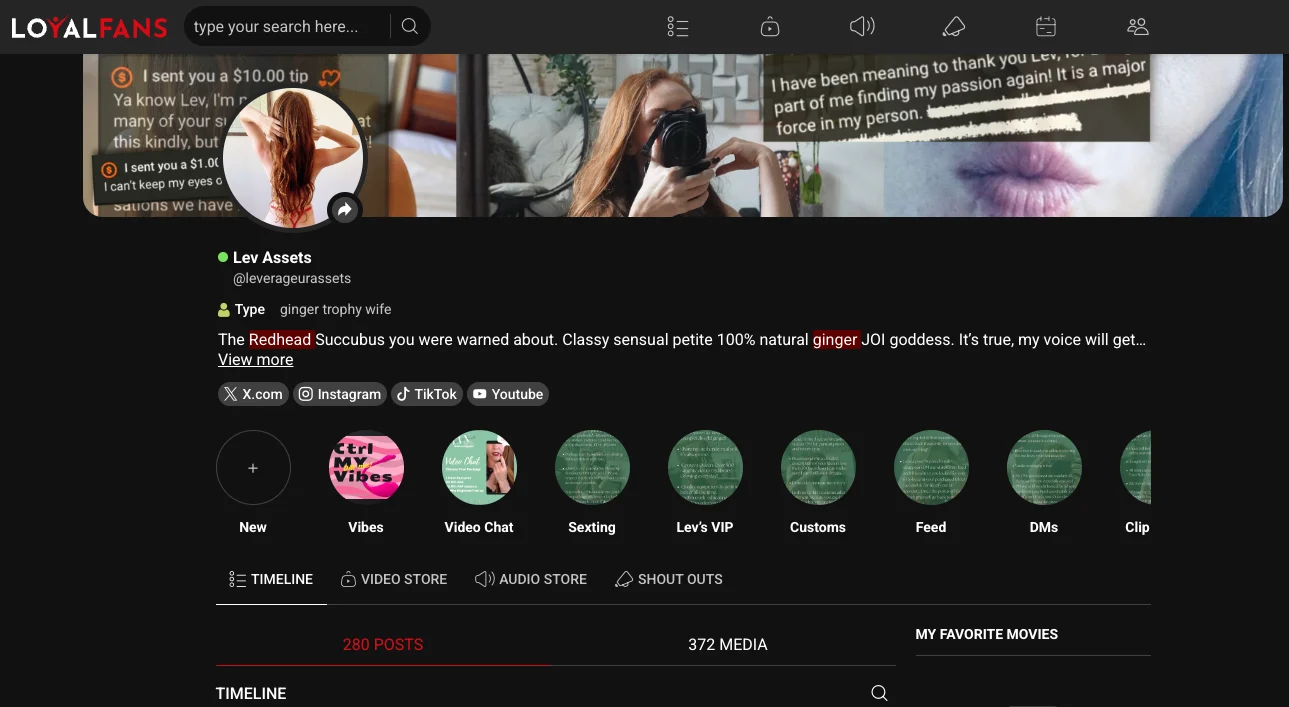Click the Redhead highlighted word in bio

281,339
